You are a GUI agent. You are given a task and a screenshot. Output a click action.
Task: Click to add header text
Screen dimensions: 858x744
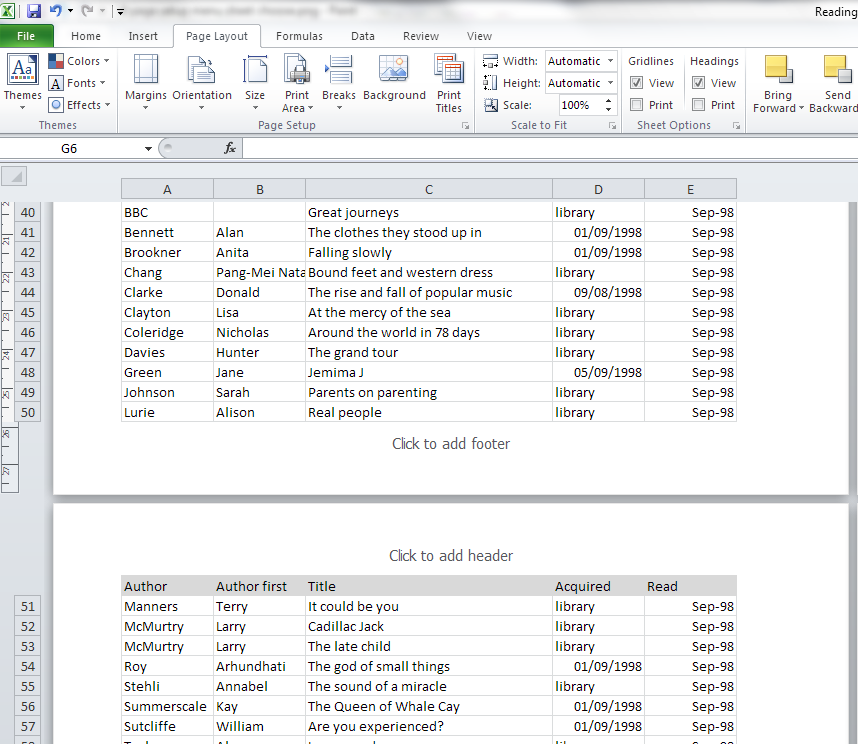tap(450, 556)
